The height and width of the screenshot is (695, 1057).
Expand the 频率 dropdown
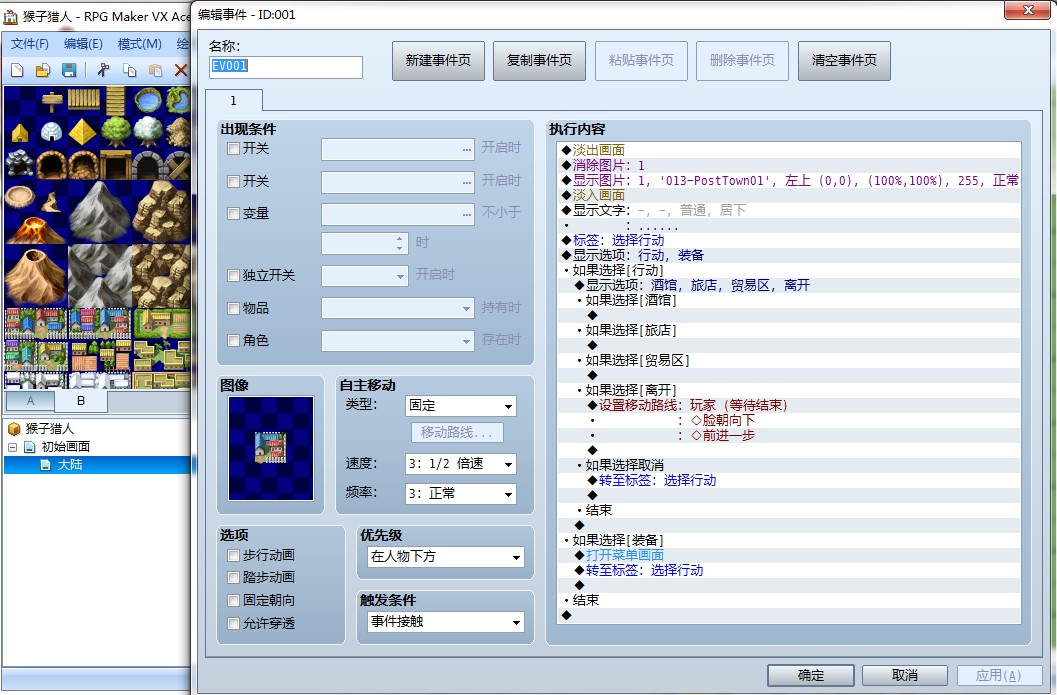(461, 493)
